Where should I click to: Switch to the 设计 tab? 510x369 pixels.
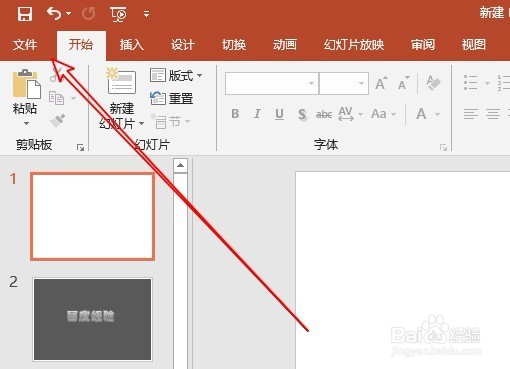183,45
